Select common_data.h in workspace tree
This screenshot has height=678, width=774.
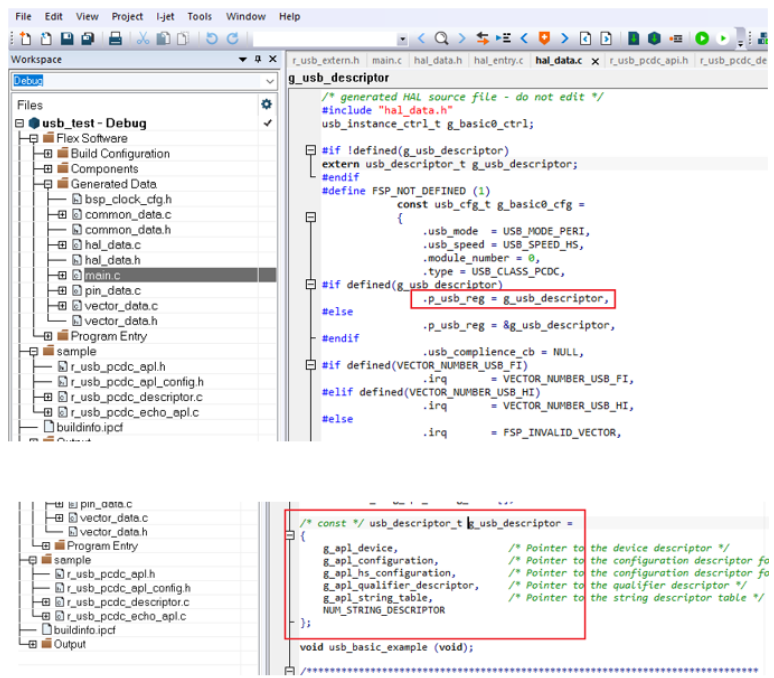(128, 230)
